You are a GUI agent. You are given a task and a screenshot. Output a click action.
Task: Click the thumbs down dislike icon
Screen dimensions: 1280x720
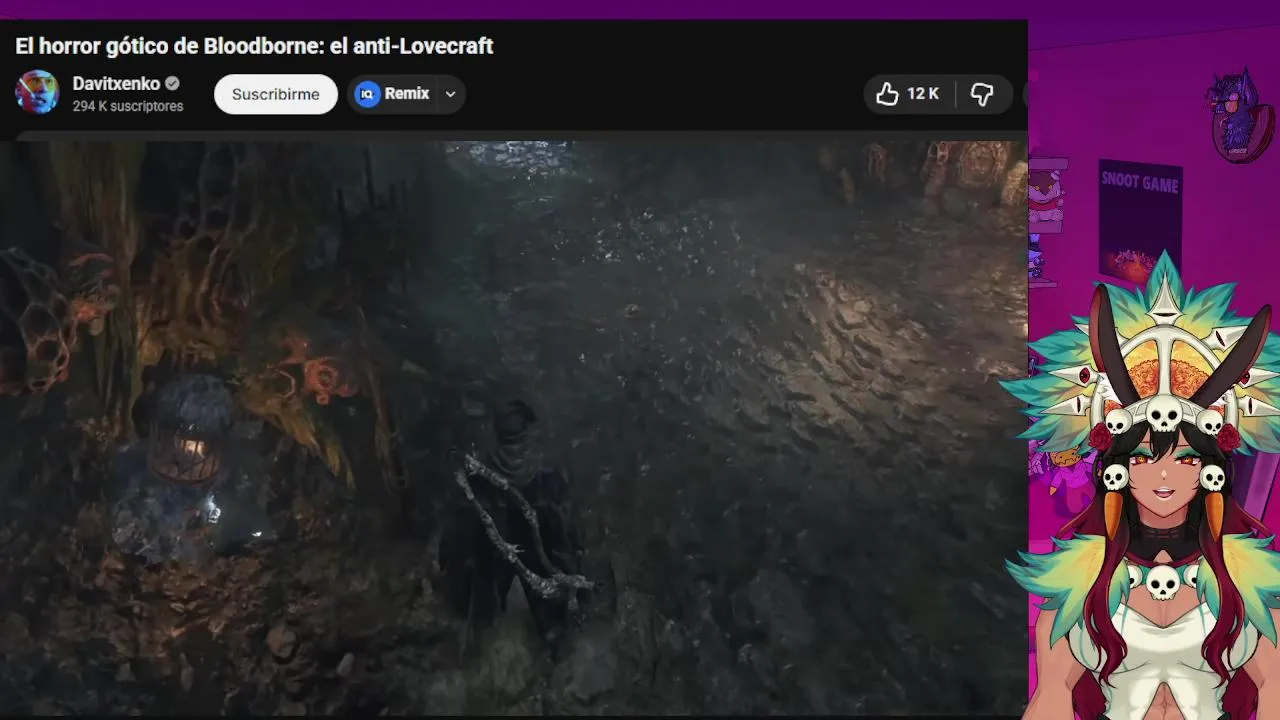982,94
